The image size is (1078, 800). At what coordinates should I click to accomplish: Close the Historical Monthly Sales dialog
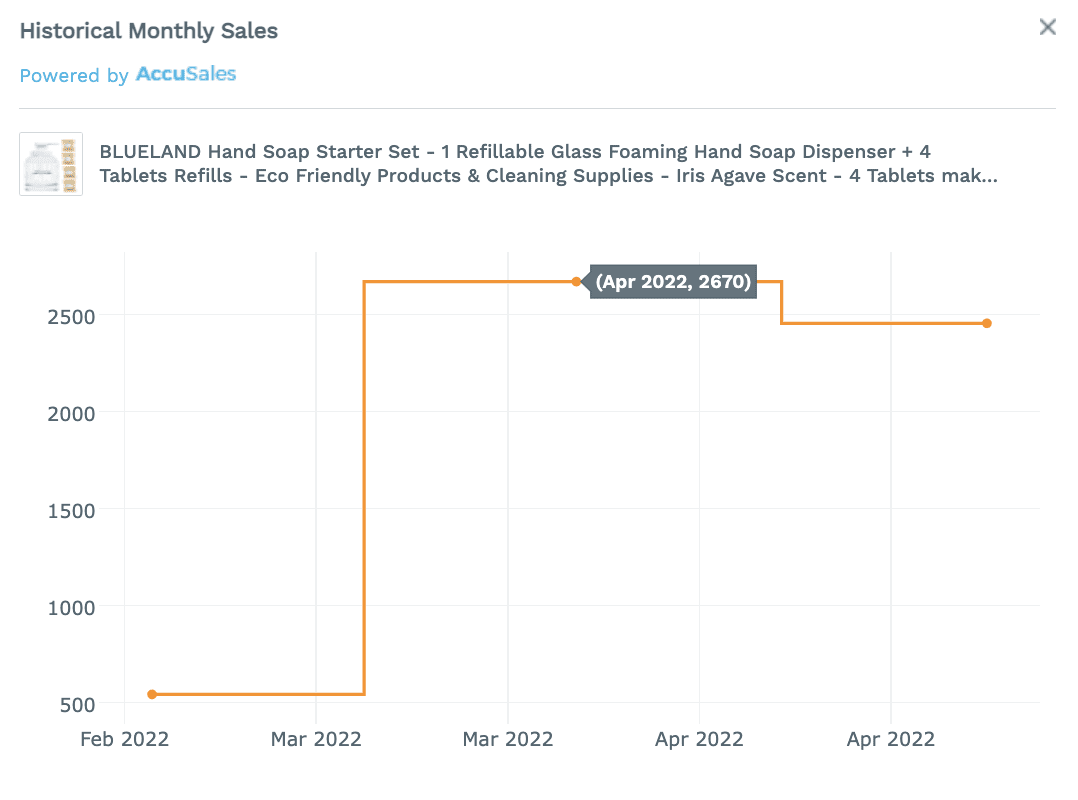point(1047,27)
